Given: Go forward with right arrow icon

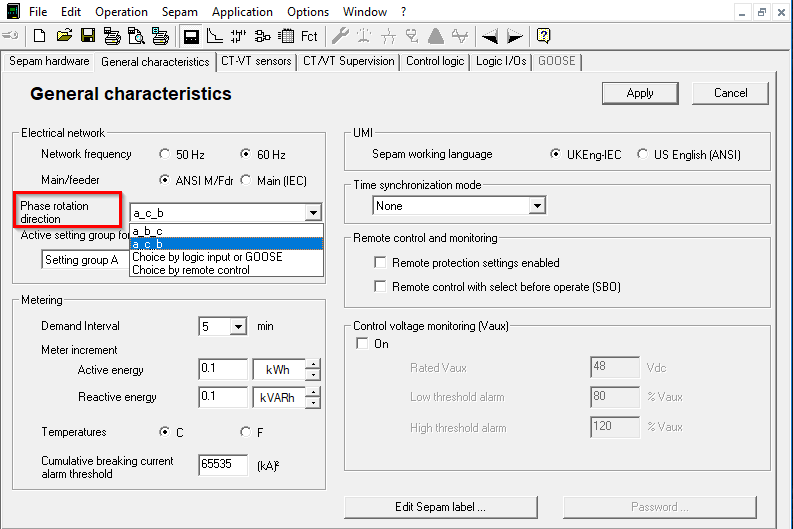Looking at the screenshot, I should [514, 36].
